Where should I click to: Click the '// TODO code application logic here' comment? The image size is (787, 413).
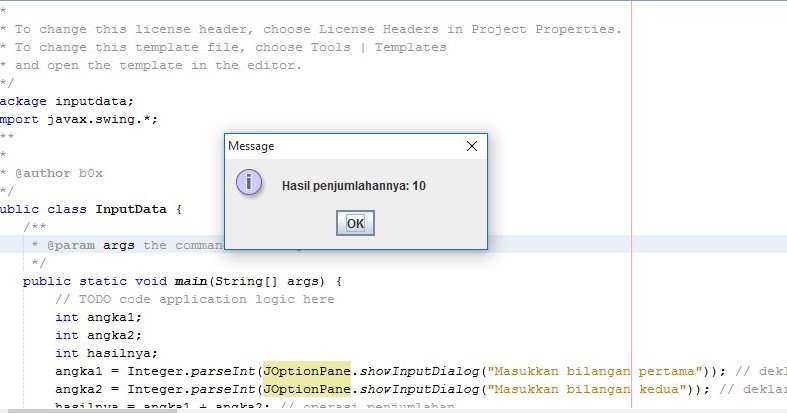195,300
